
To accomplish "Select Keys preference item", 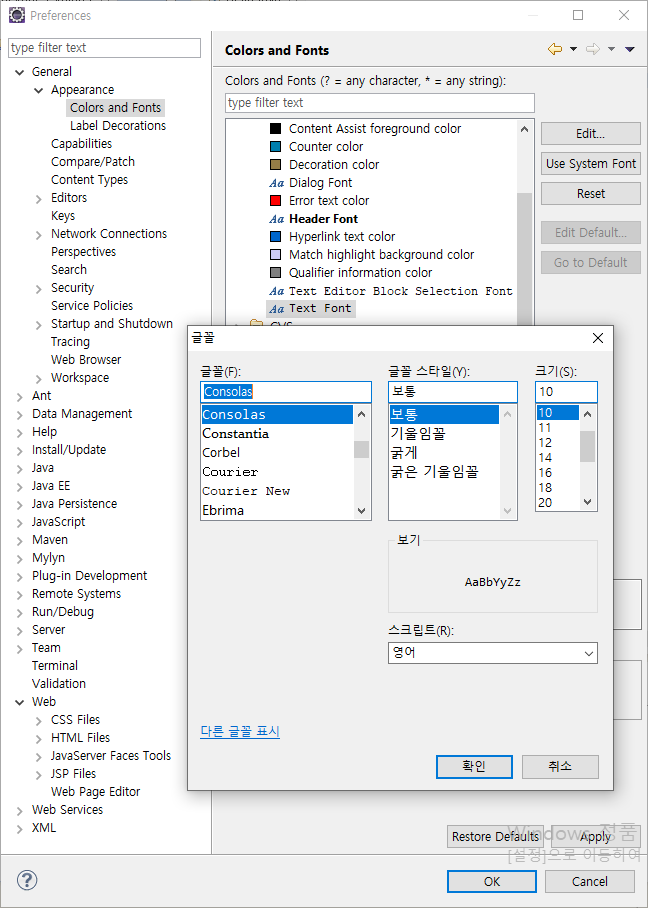I will pos(63,216).
